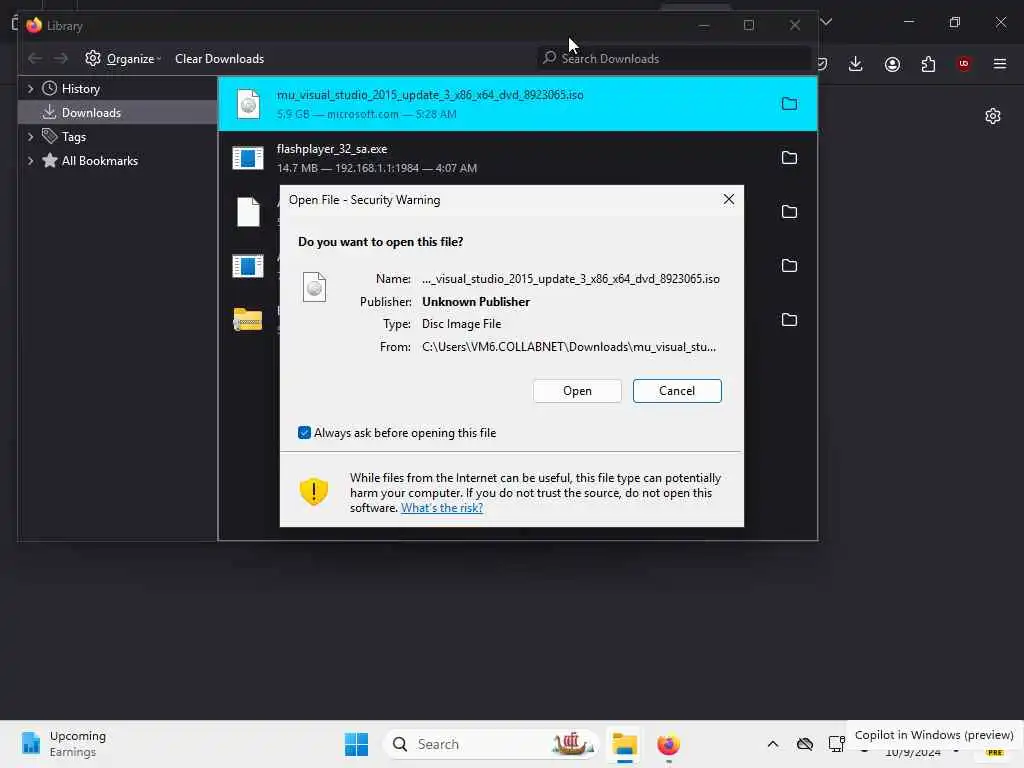Open uBlock Origin extension icon

(x=964, y=63)
